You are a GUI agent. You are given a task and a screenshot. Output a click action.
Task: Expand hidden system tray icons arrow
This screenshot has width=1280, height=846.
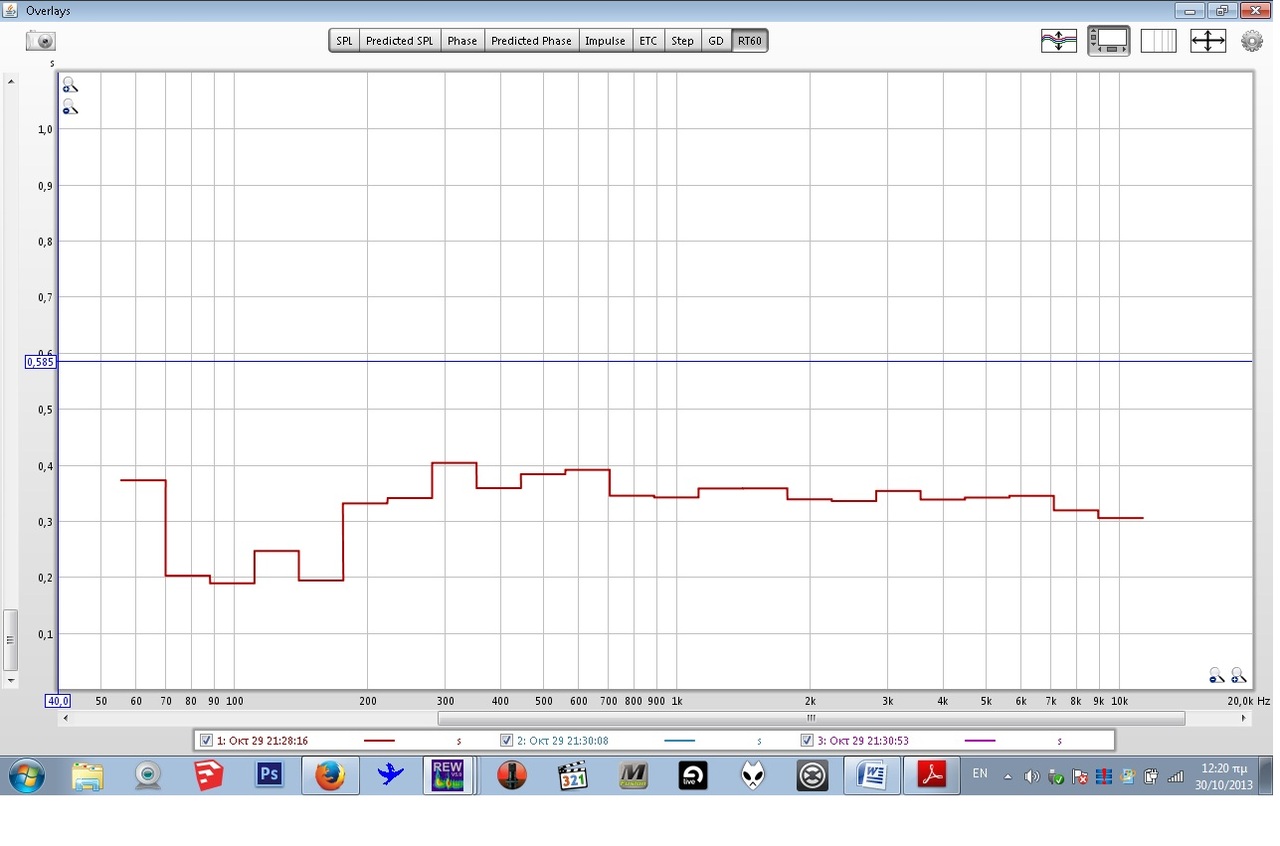(1007, 776)
